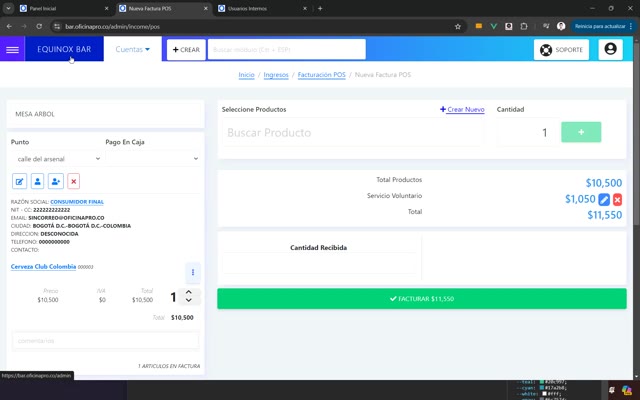Focus the Buscar módulo search field
The image size is (640, 400).
pos(287,50)
